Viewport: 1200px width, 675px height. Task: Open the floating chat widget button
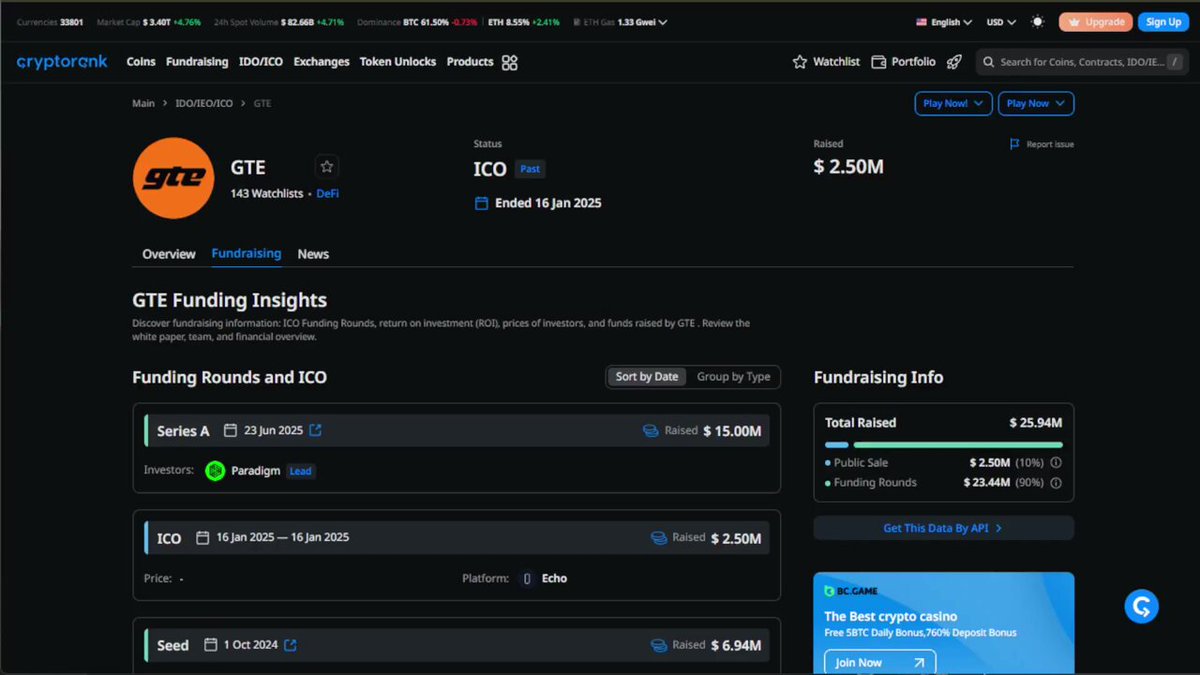coord(1141,605)
